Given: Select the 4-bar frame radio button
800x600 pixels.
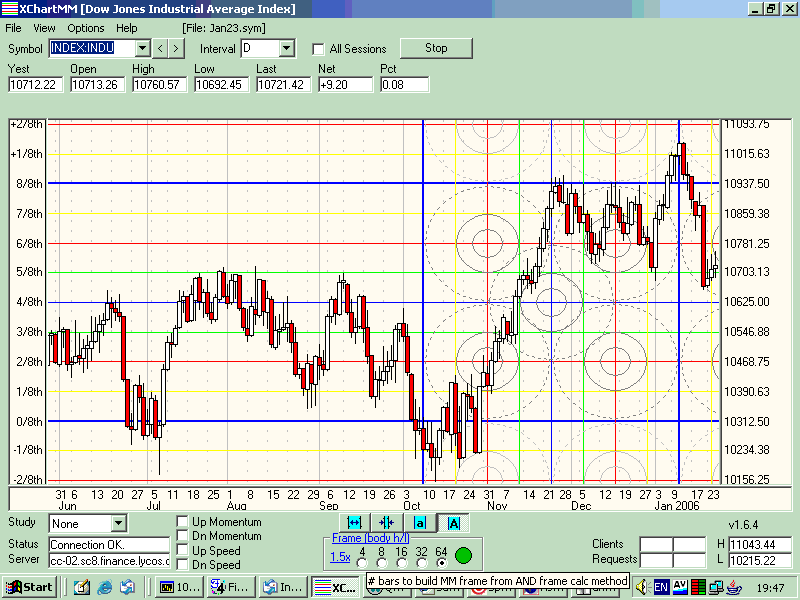Looking at the screenshot, I should pyautogui.click(x=361, y=563).
